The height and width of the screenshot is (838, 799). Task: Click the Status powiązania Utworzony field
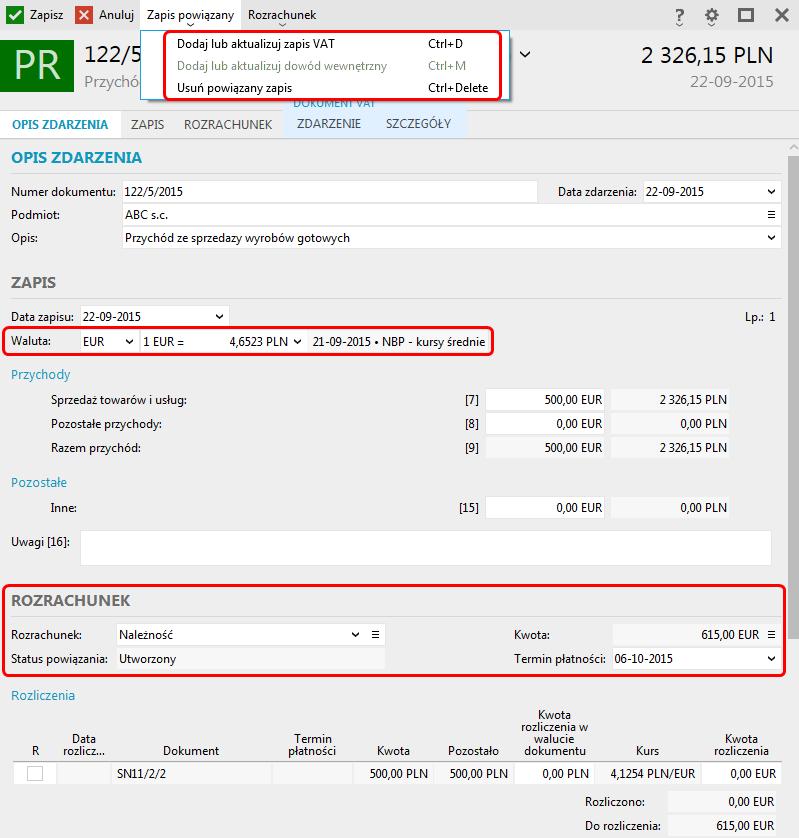(x=251, y=659)
